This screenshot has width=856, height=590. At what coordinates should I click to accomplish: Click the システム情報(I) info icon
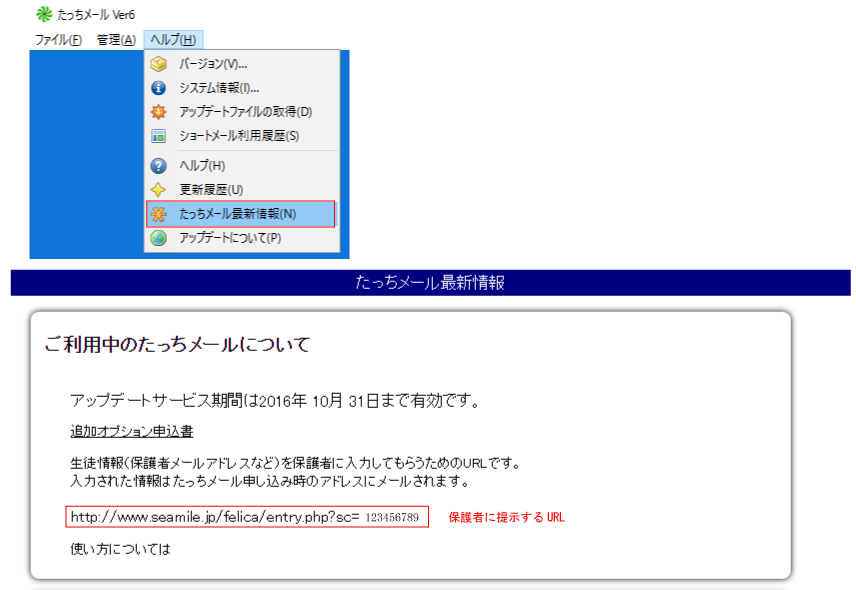[158, 88]
